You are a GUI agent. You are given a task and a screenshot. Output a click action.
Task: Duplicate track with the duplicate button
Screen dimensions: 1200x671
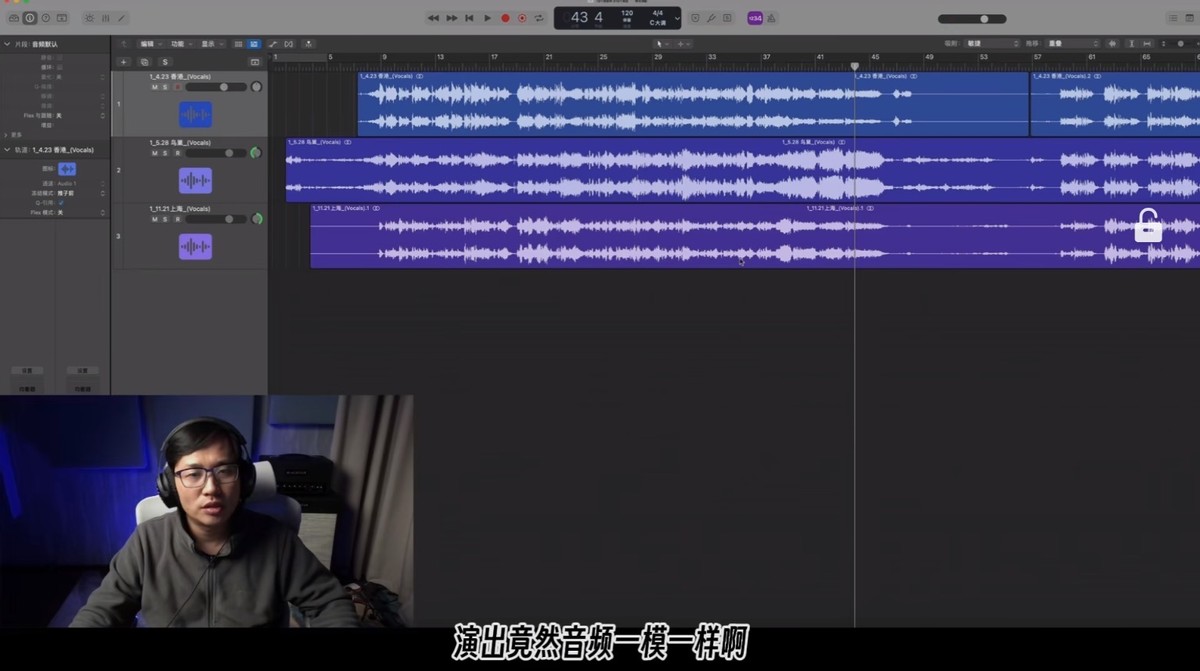pos(144,62)
